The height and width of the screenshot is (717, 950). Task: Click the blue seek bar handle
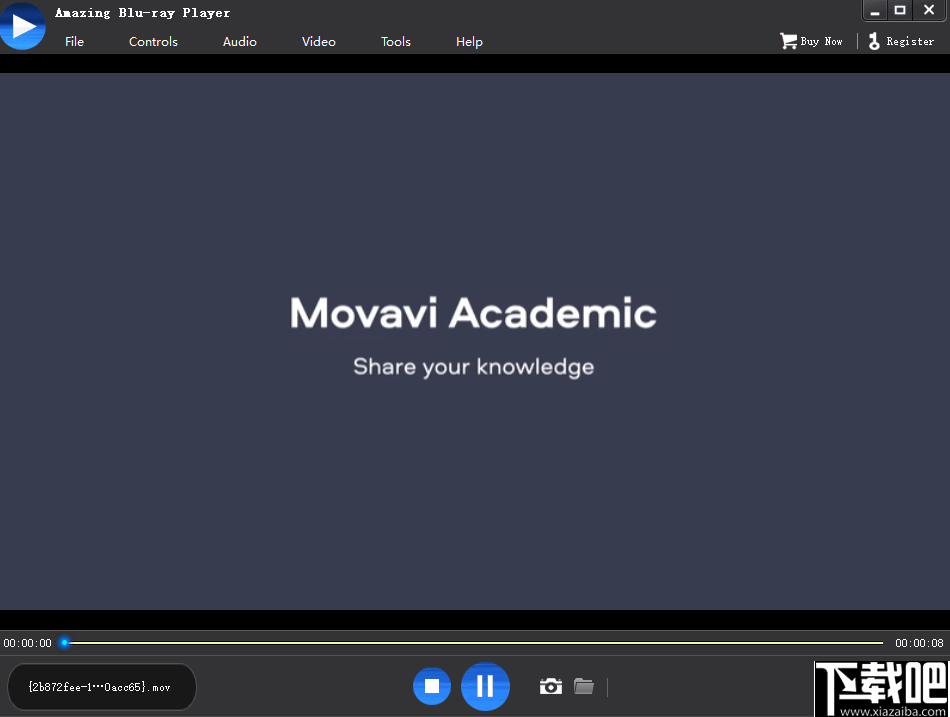click(64, 642)
